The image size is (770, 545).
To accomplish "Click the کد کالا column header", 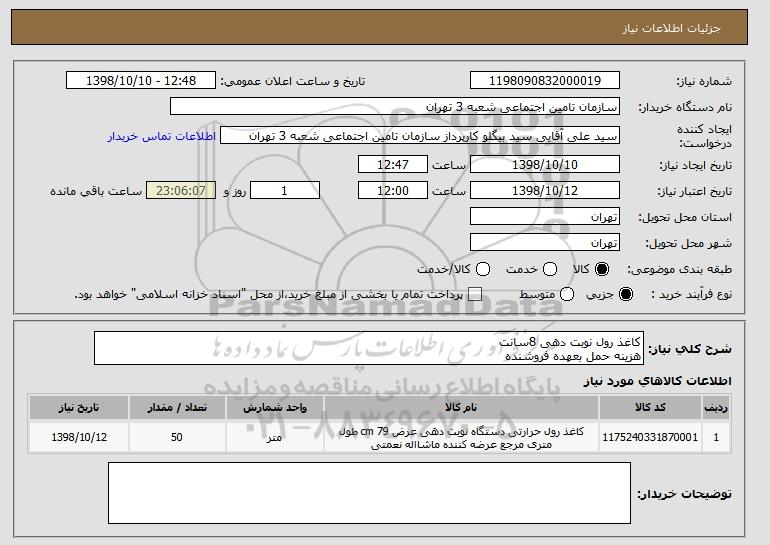I will (650, 408).
